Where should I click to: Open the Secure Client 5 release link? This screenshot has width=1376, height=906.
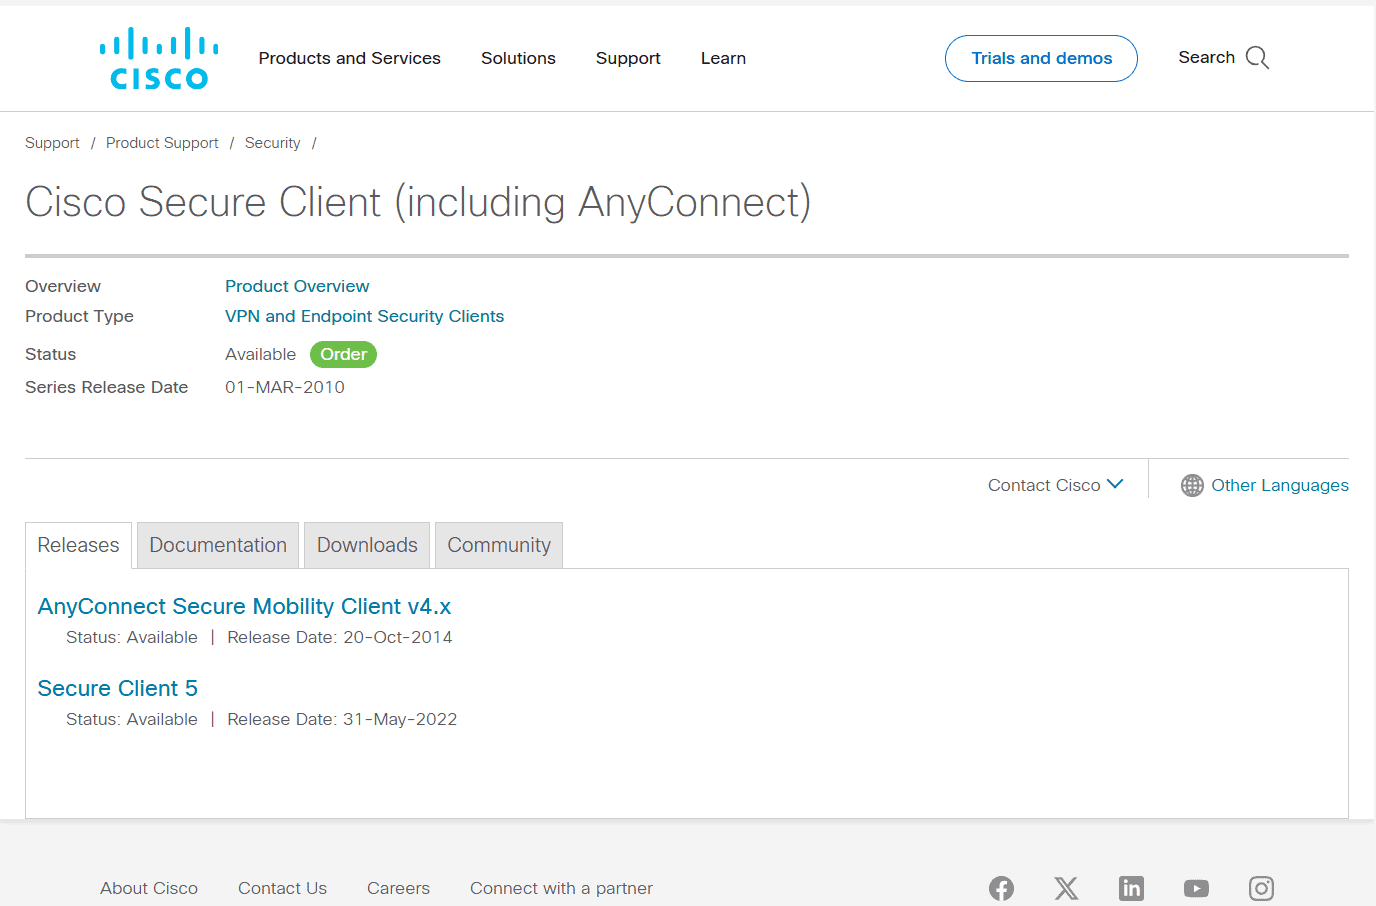(118, 688)
